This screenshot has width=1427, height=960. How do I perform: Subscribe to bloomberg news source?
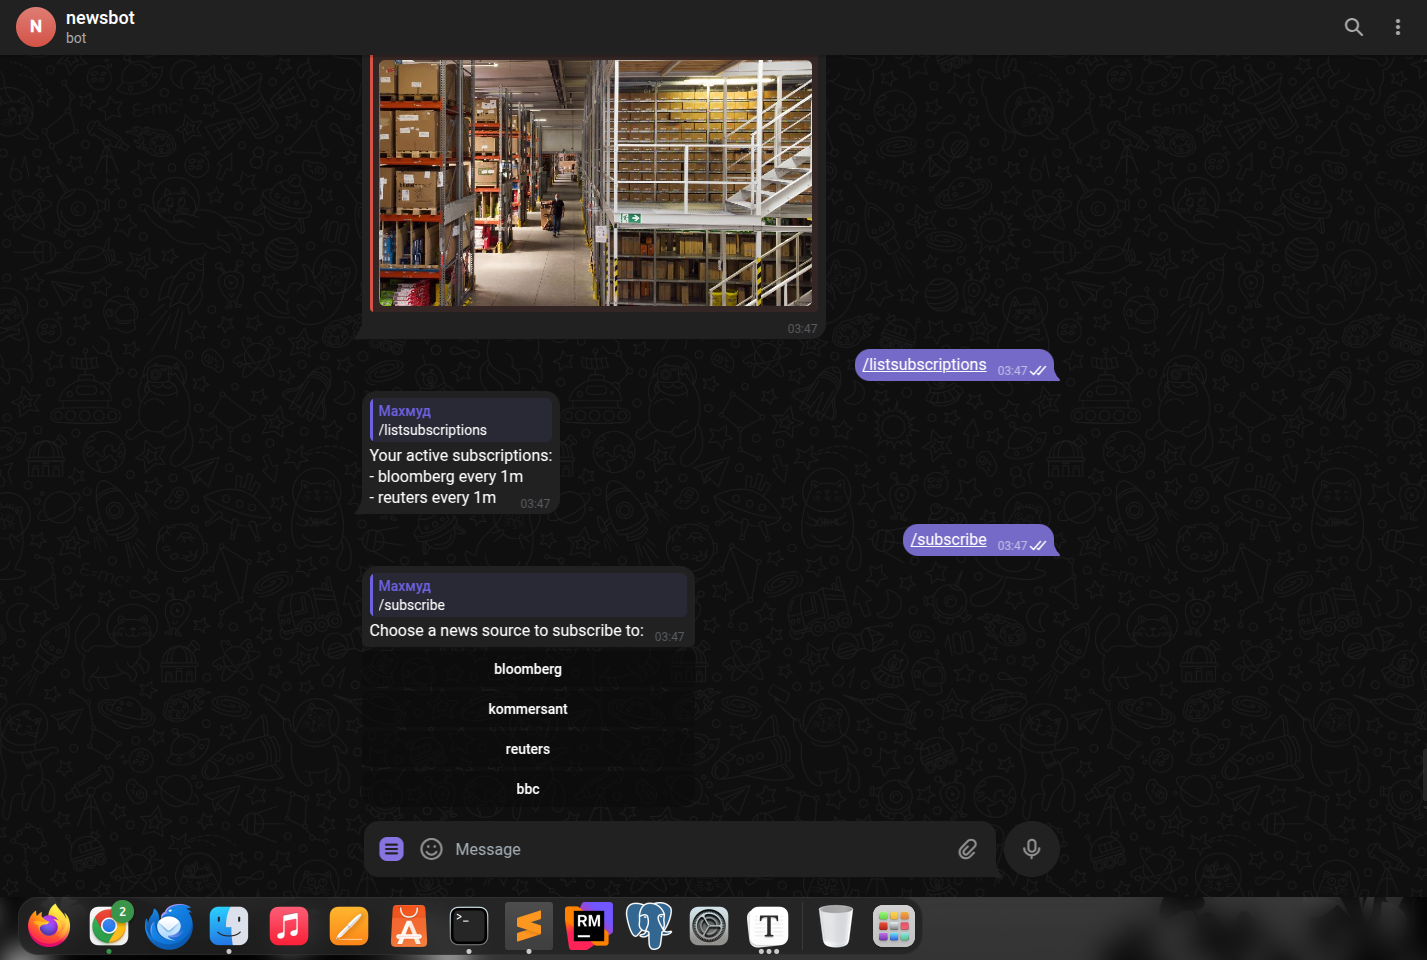click(528, 668)
